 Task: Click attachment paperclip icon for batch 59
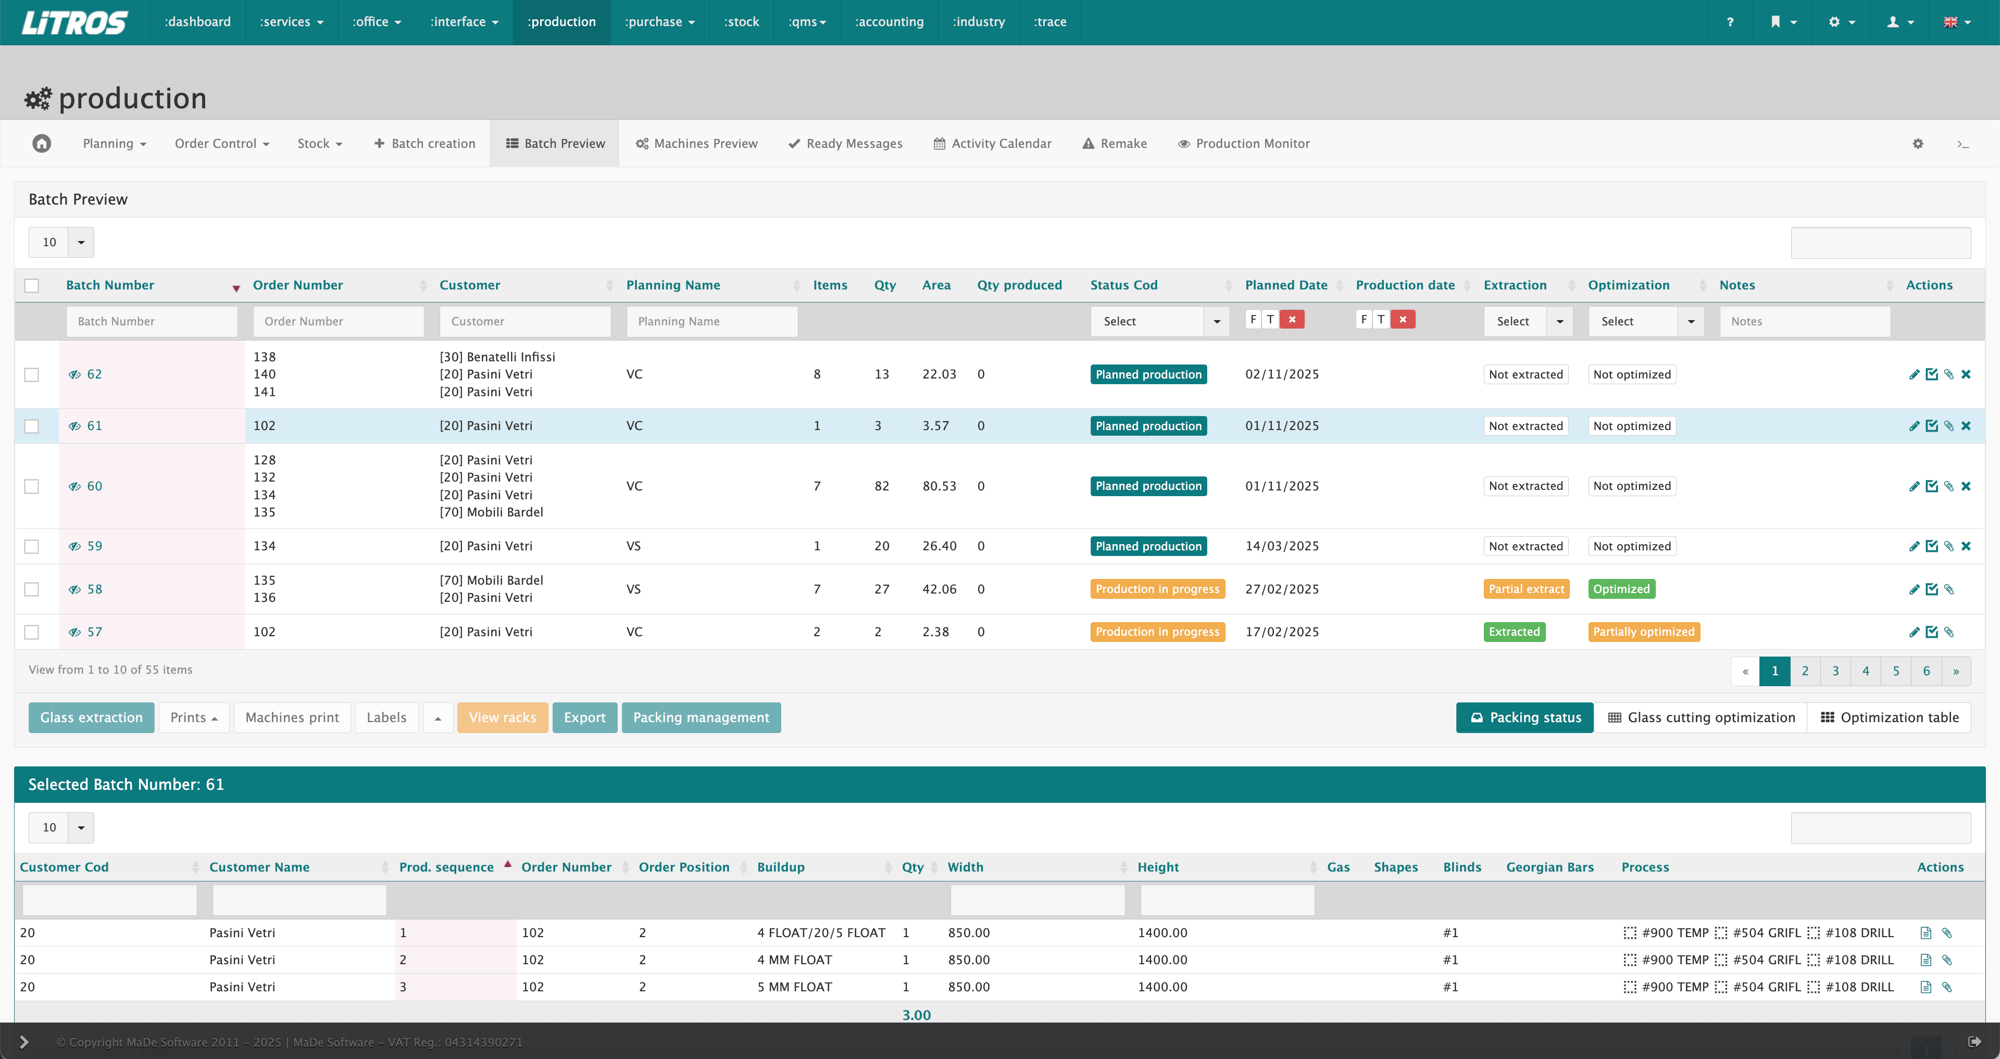point(1949,546)
